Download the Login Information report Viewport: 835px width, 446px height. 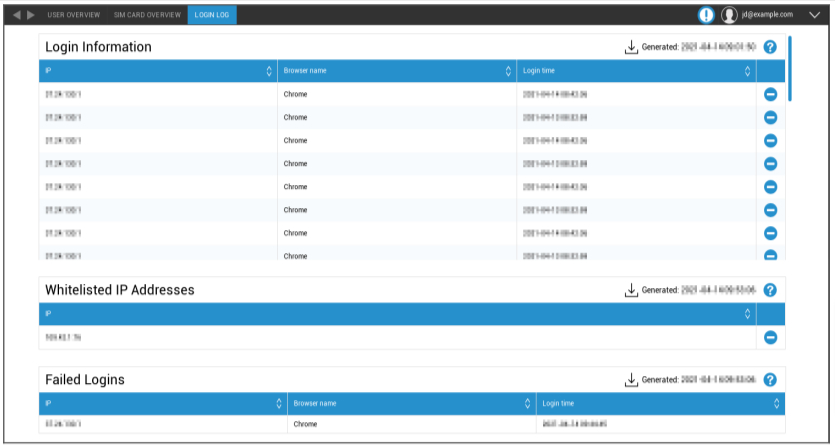coord(631,47)
